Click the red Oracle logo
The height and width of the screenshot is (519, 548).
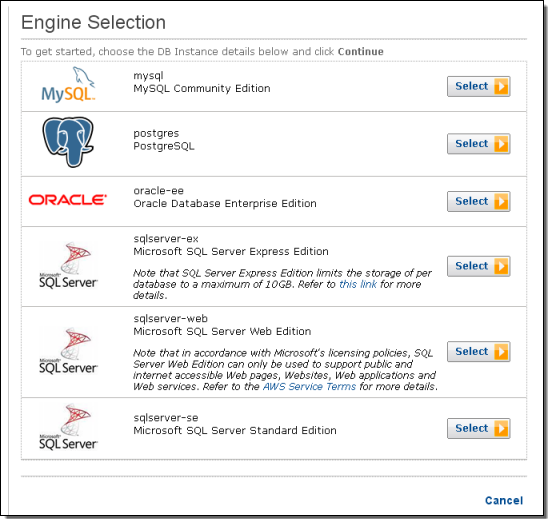pos(68,200)
